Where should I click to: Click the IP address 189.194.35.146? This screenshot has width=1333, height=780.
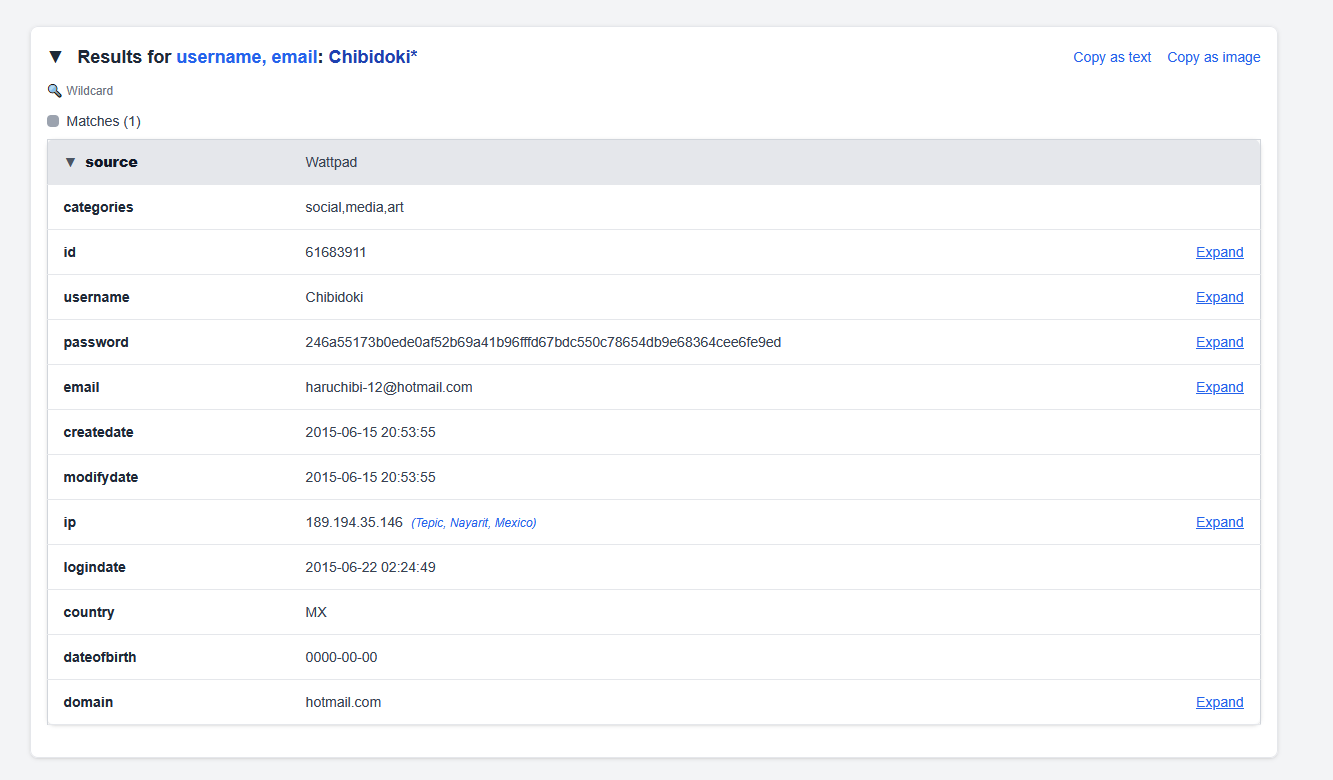354,522
